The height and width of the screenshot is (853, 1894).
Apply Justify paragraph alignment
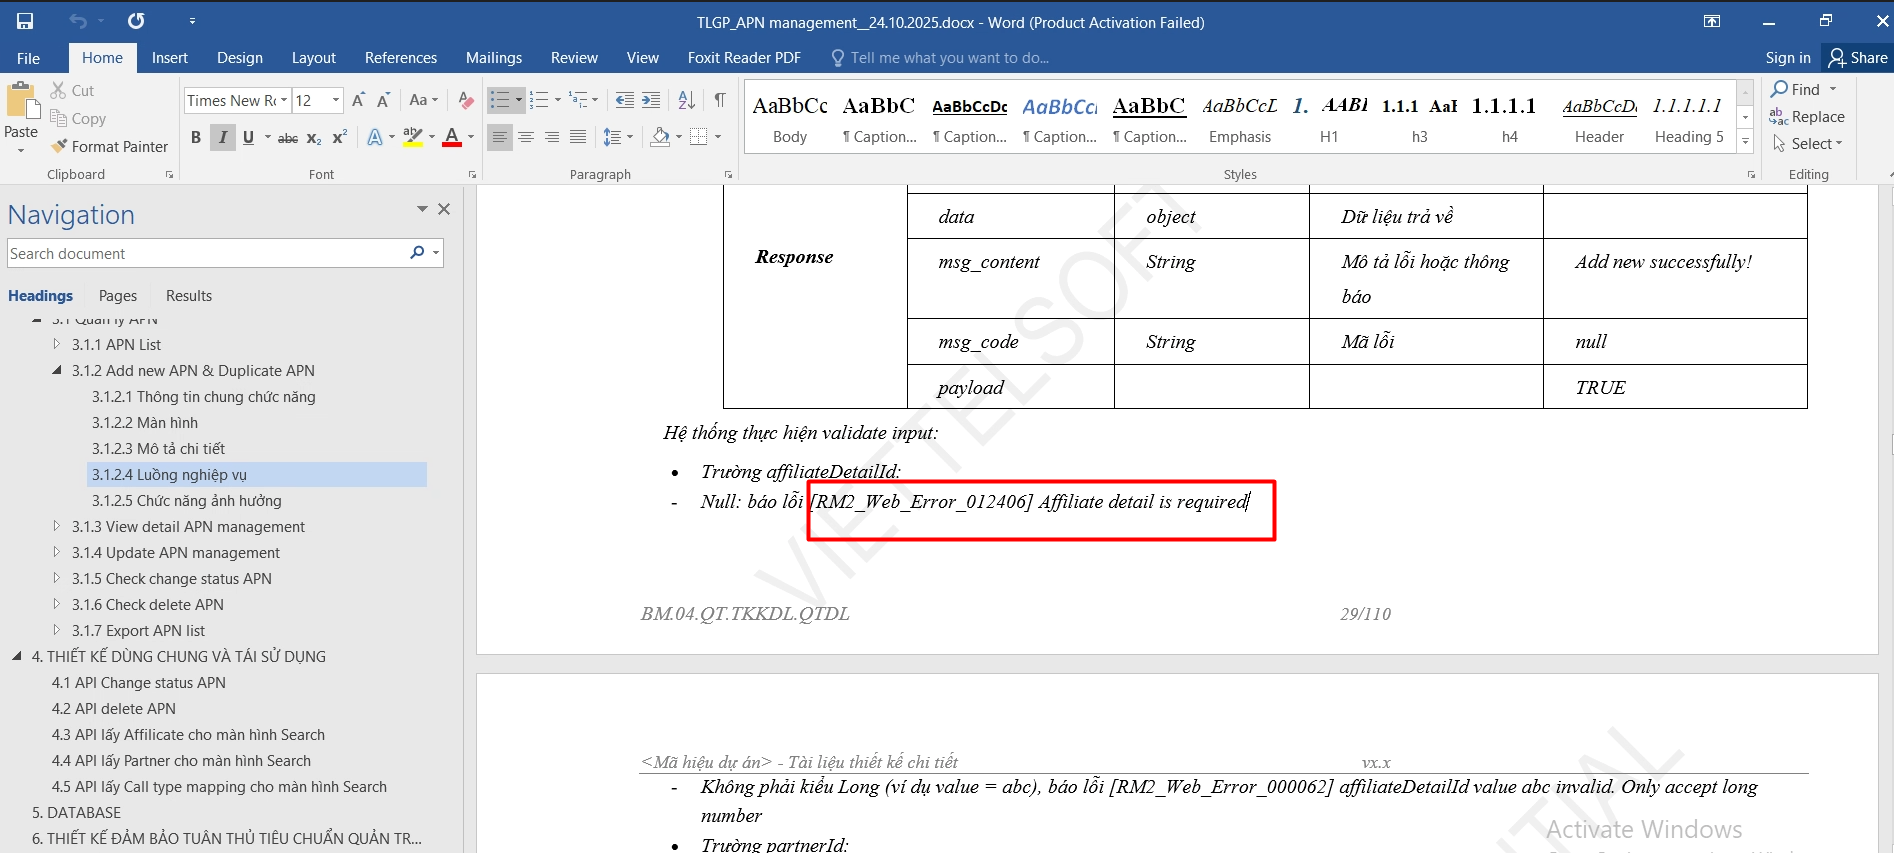[578, 137]
